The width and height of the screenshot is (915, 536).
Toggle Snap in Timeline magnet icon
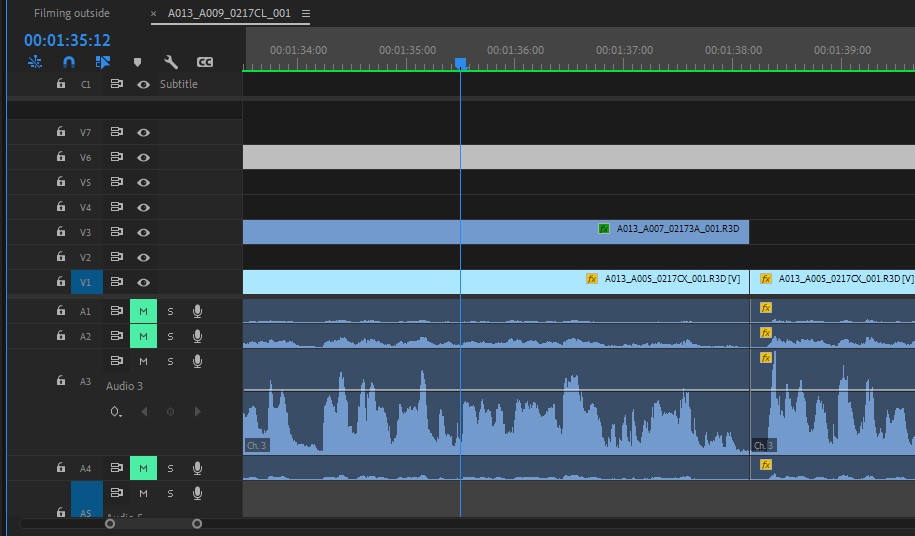point(69,62)
